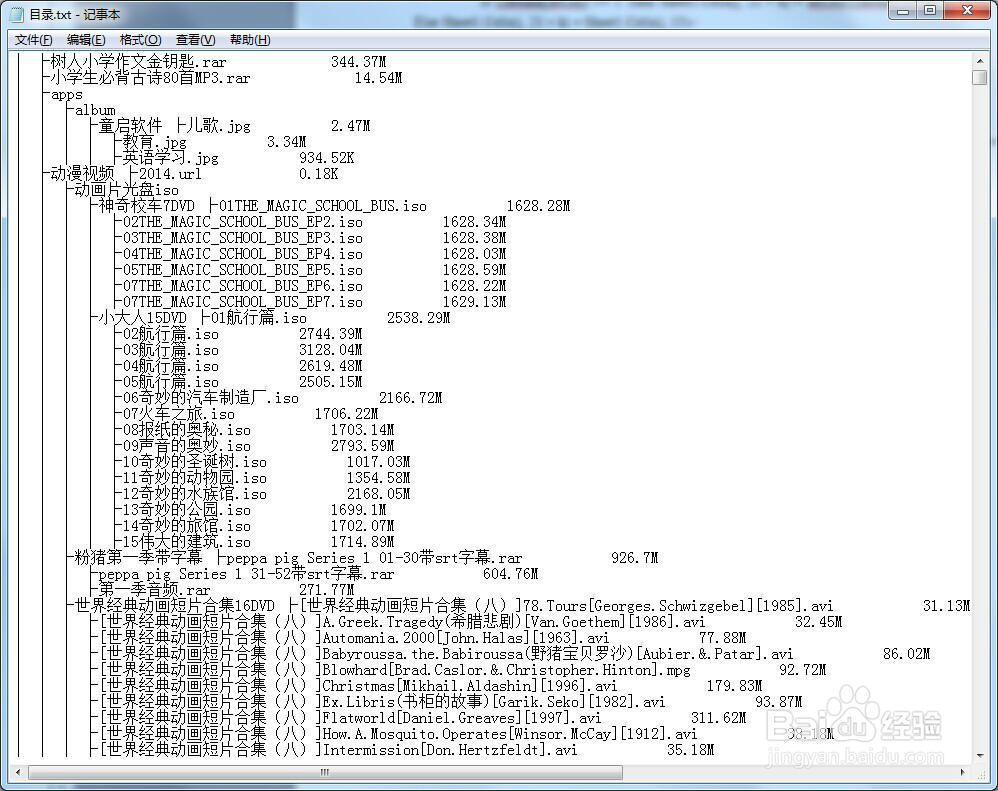Click the size value 2538.29M
The image size is (998, 791).
(419, 318)
